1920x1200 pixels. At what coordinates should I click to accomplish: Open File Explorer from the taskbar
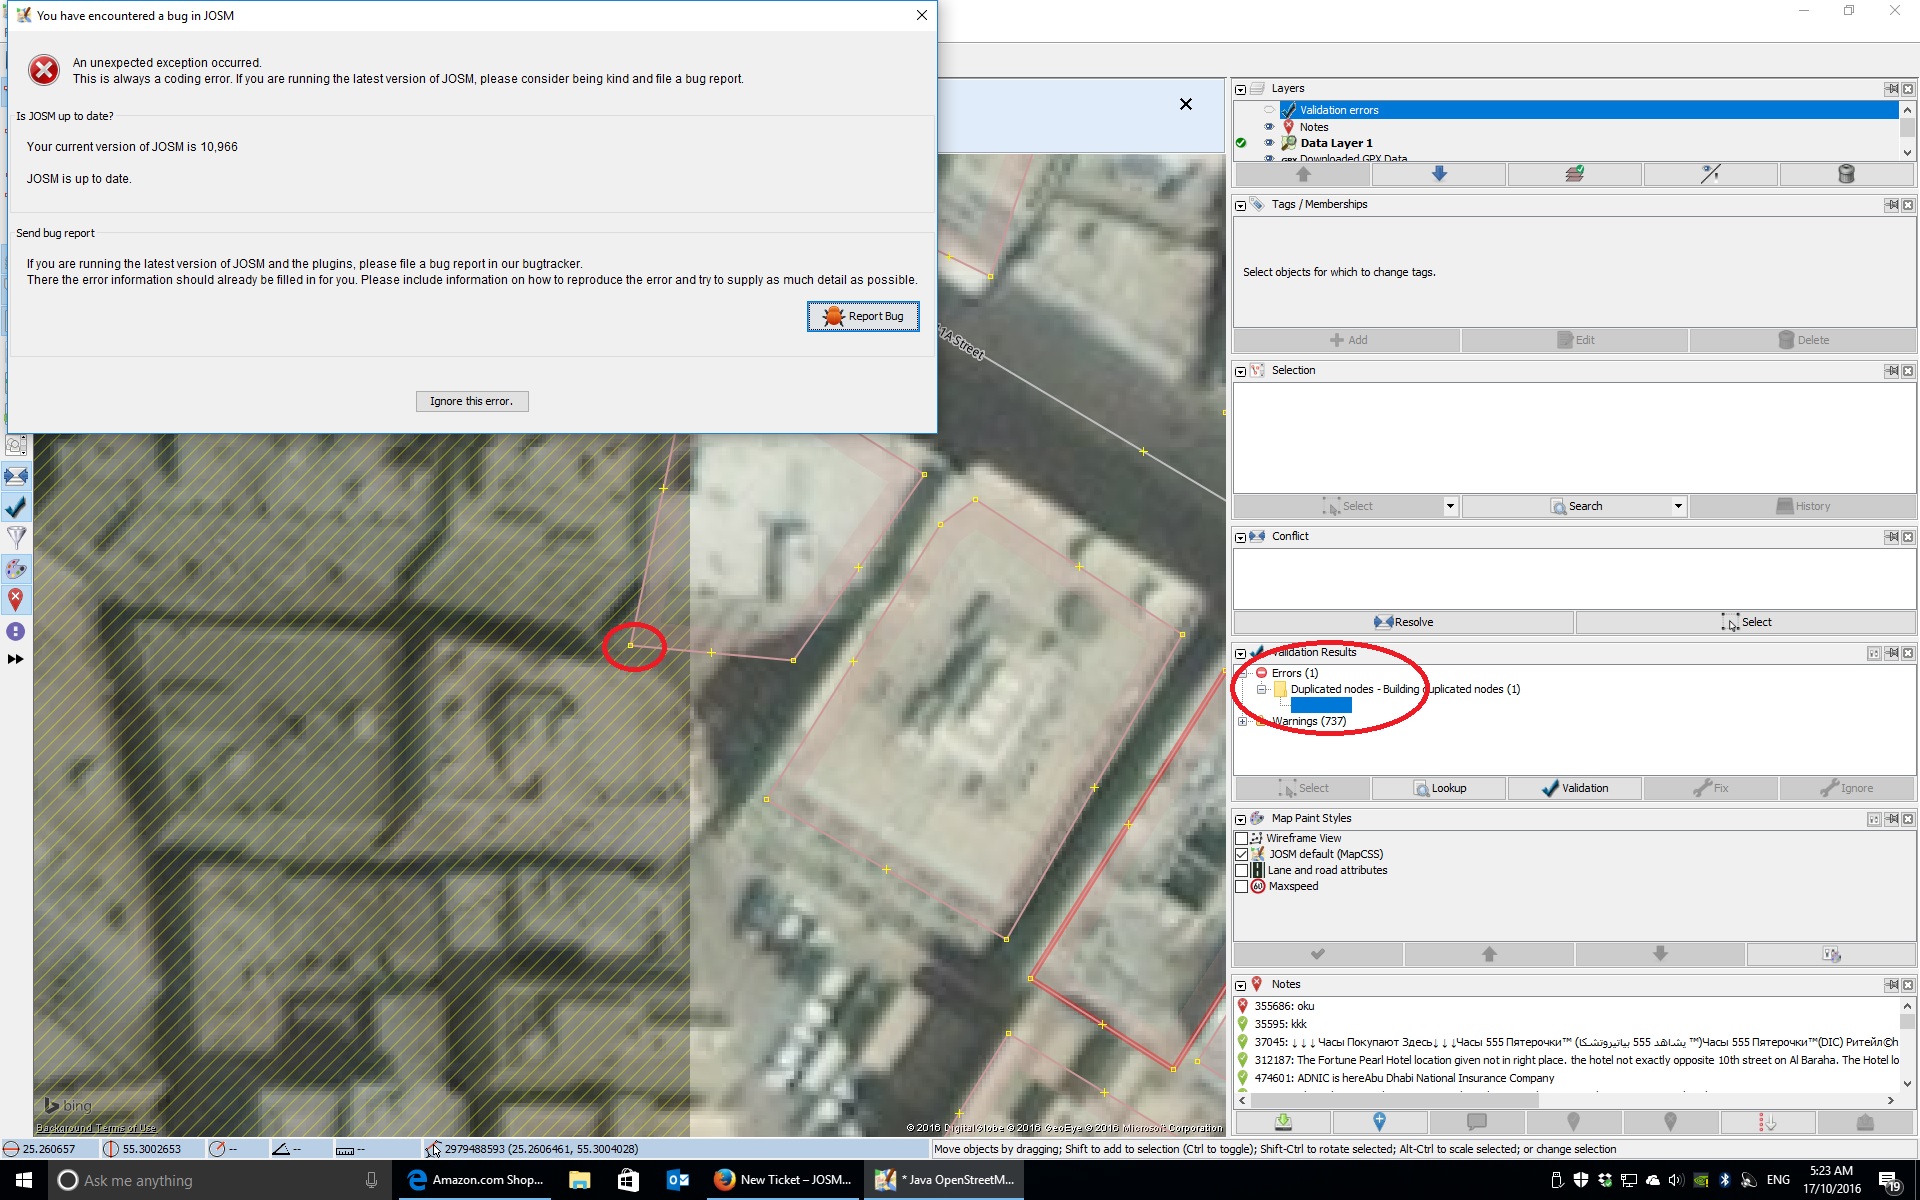580,1180
